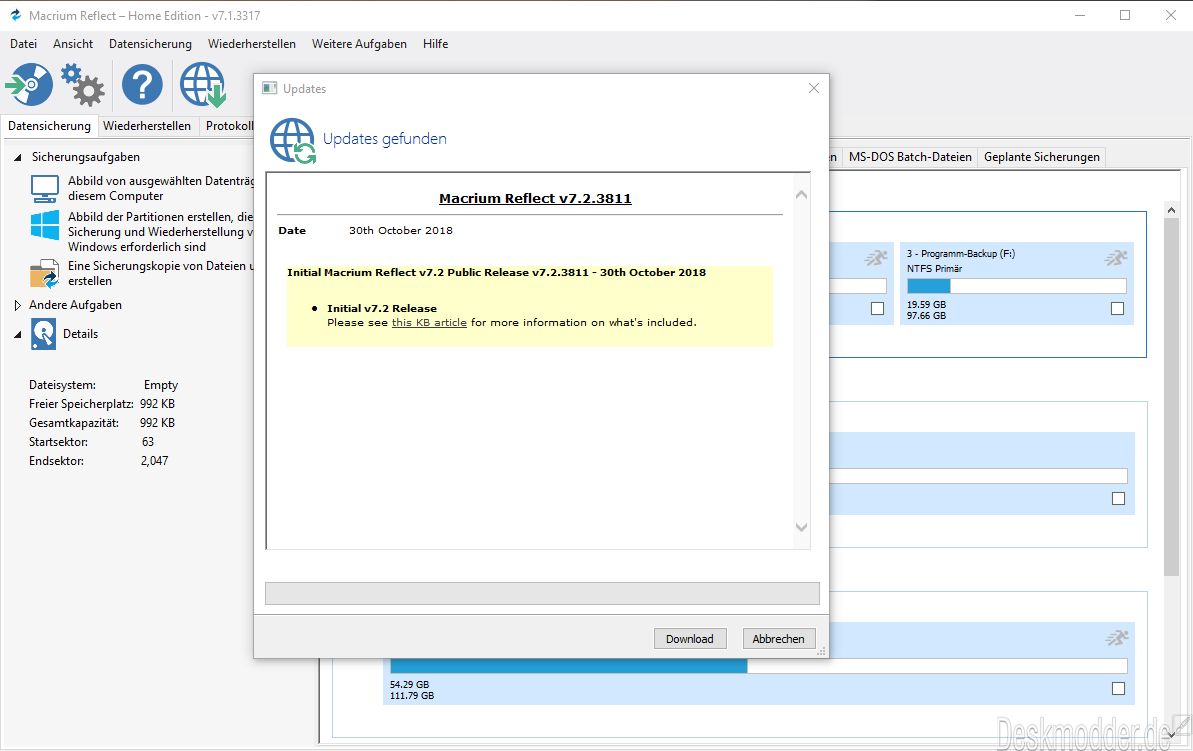The width and height of the screenshot is (1193, 751).
Task: Click up arrow in update notes scrollbar
Action: [801, 195]
